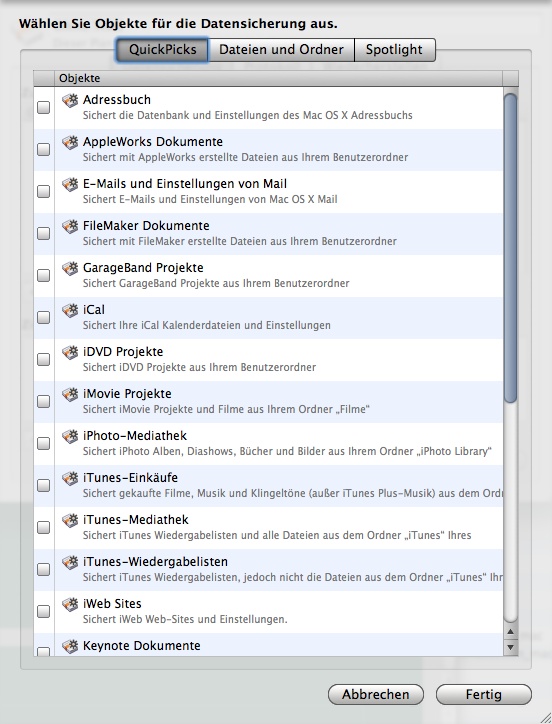Viewport: 552px width, 724px height.
Task: Tick the iTunes-Einkäufe checkbox
Action: pyautogui.click(x=43, y=486)
